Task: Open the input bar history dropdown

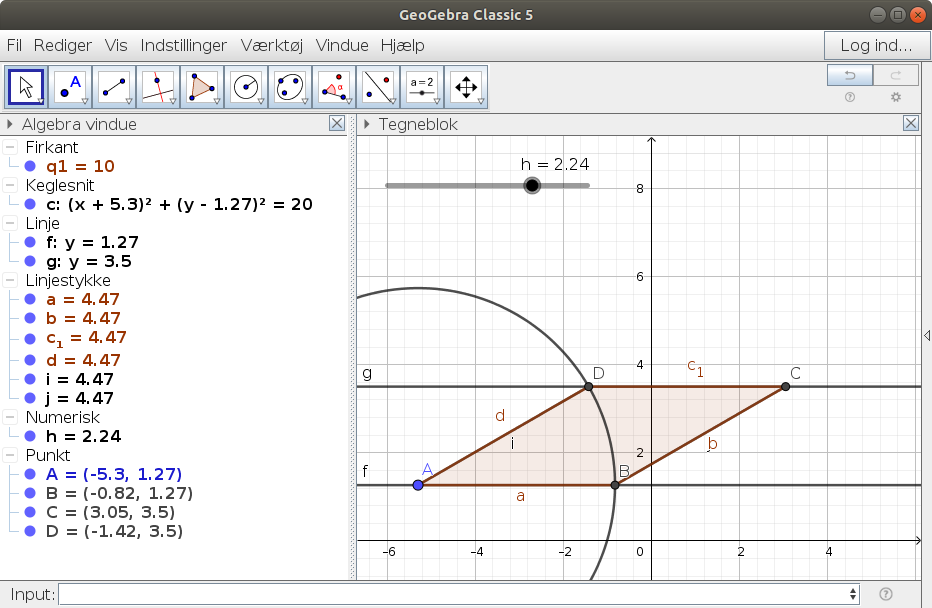Action: point(853,594)
